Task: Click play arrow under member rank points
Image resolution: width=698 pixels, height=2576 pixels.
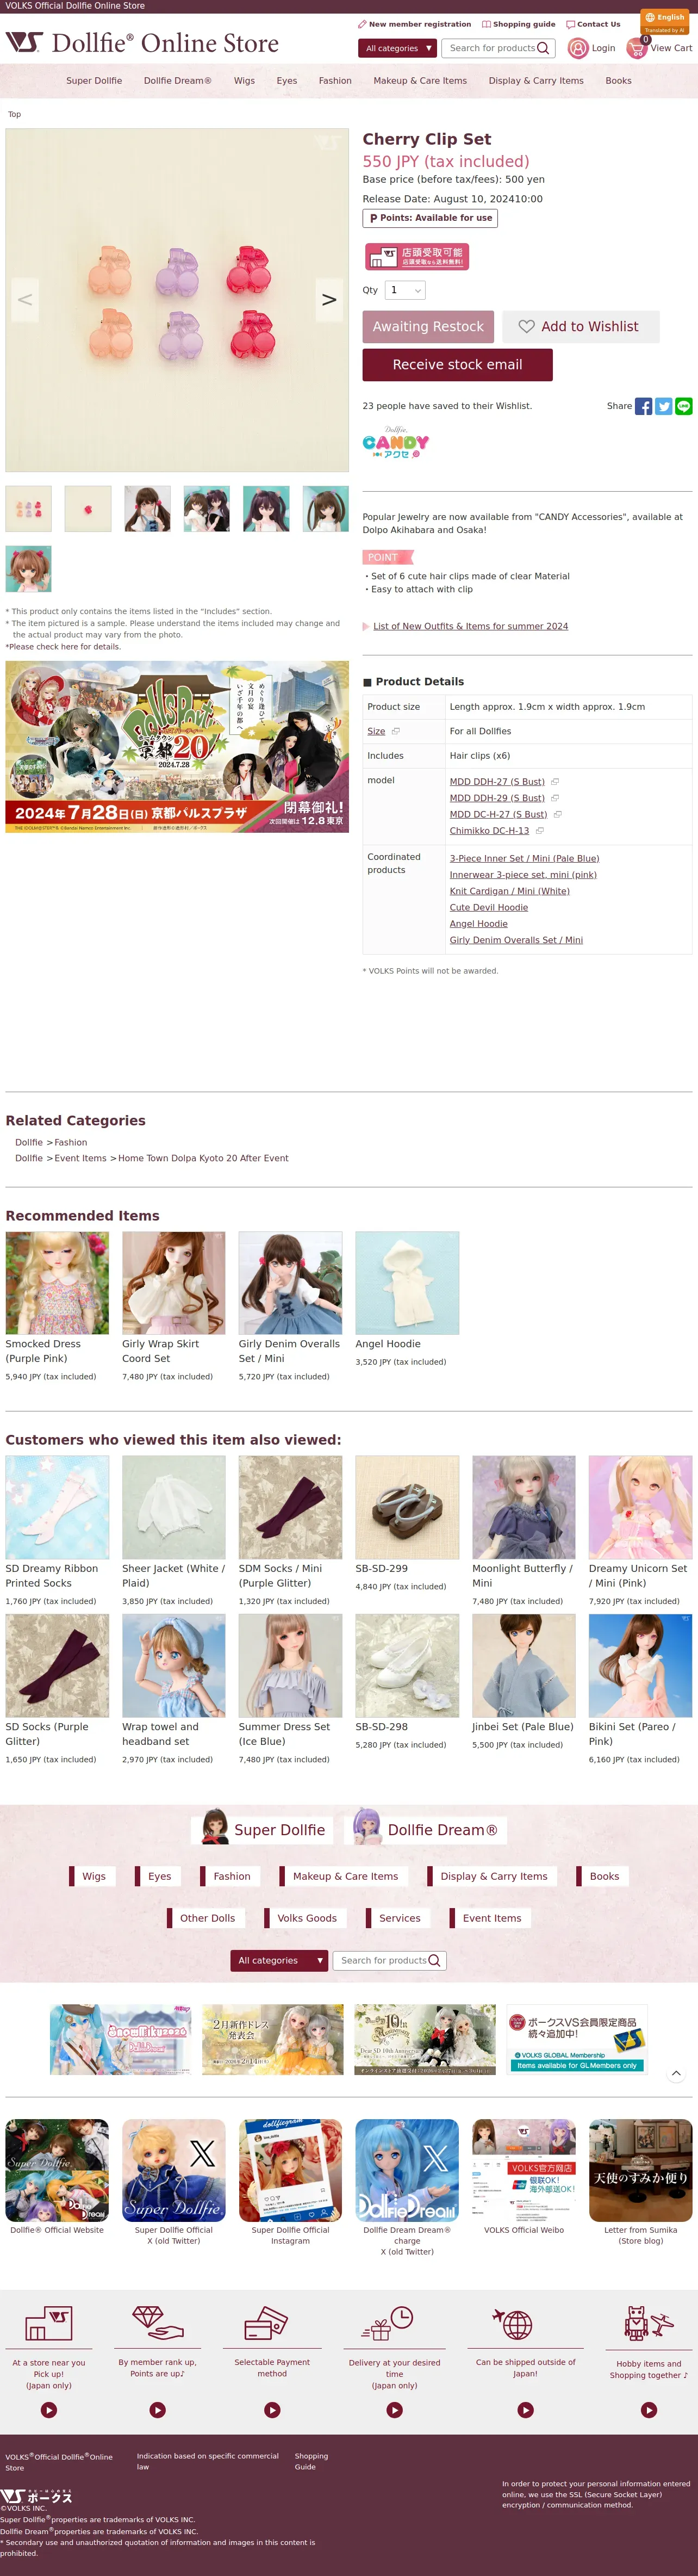Action: (x=157, y=2410)
